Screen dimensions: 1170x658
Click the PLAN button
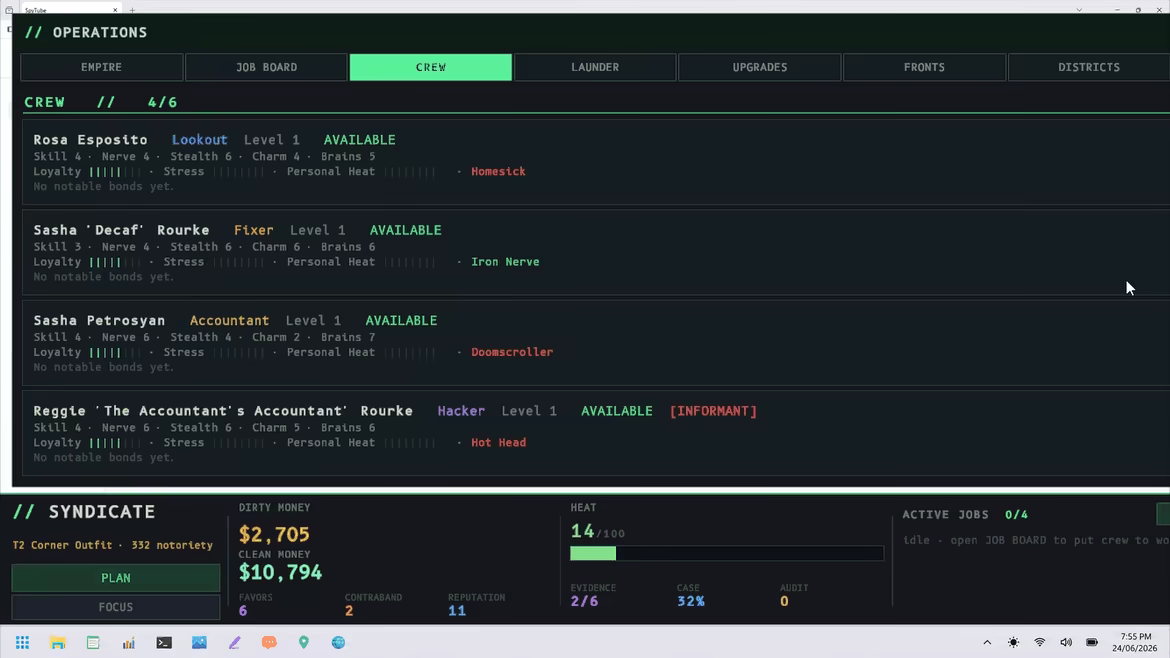(116, 578)
